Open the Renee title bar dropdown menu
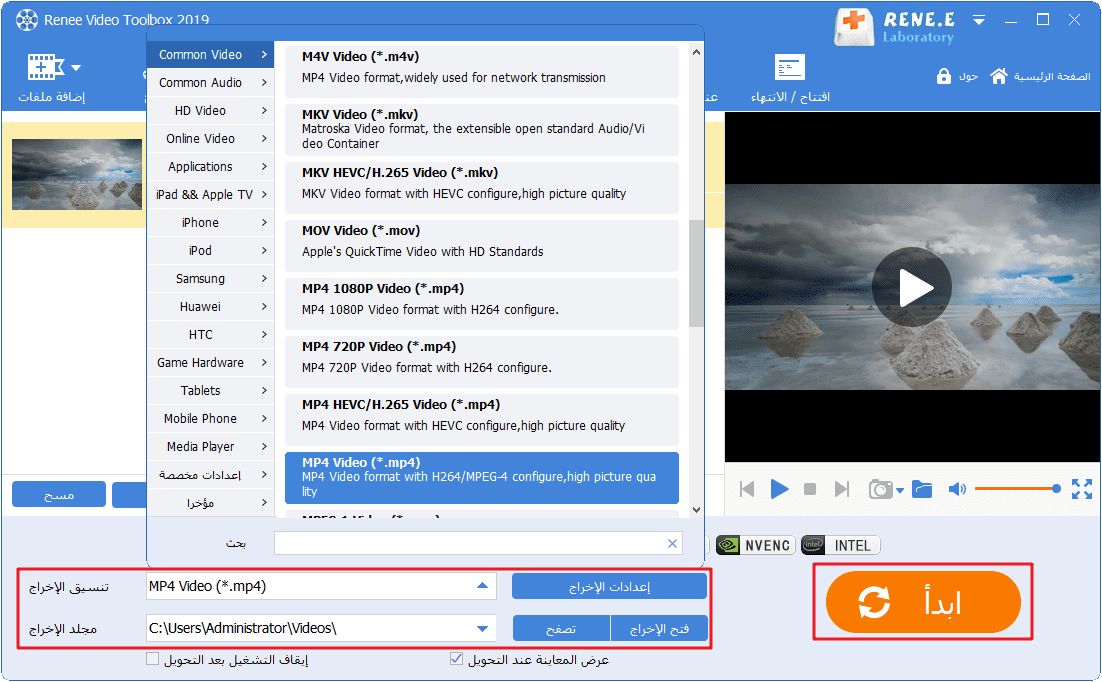The width and height of the screenshot is (1102, 682). pos(978,20)
